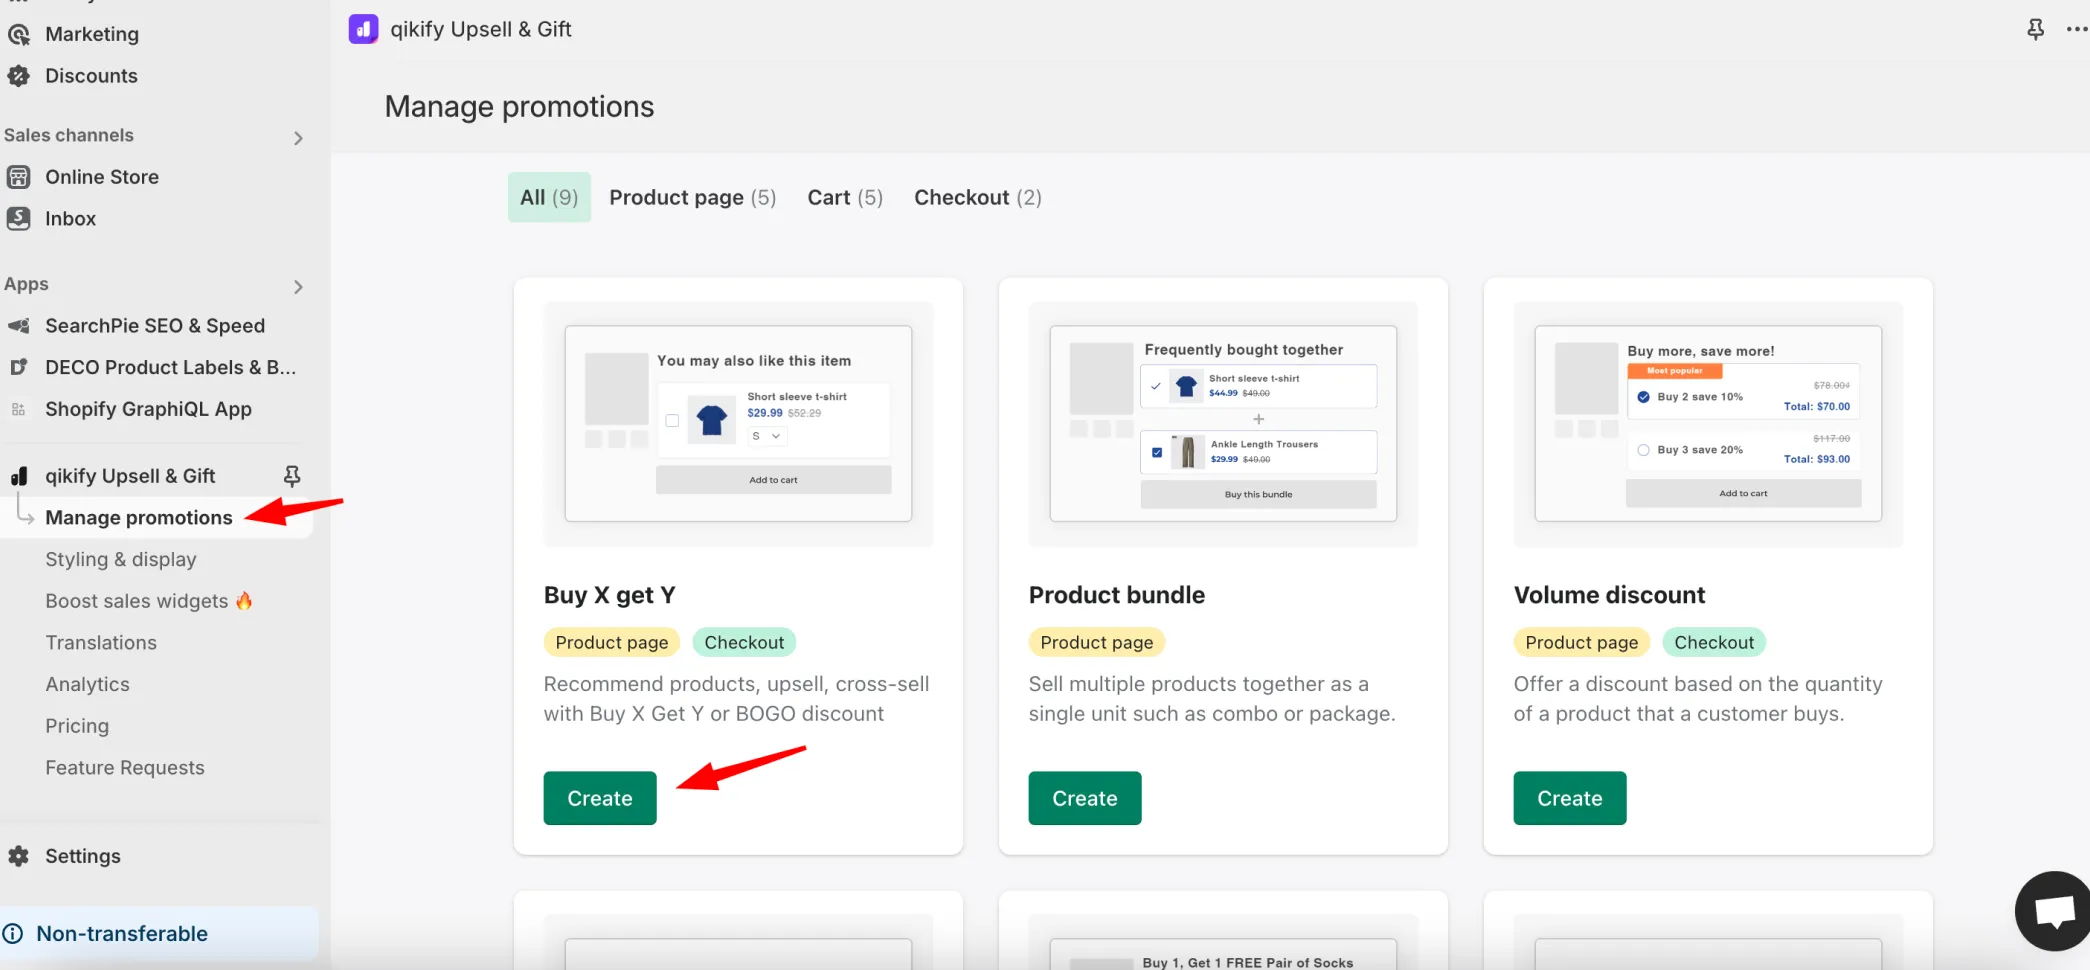
Task: Open the qikify app logo in header
Action: 363,29
